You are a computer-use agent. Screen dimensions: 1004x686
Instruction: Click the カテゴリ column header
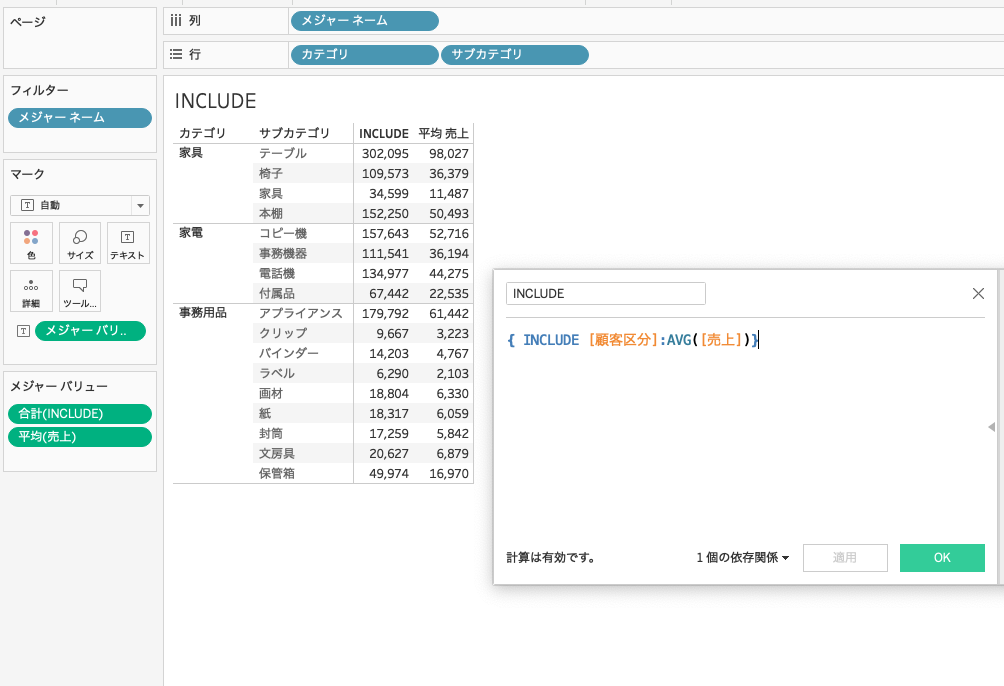(202, 133)
